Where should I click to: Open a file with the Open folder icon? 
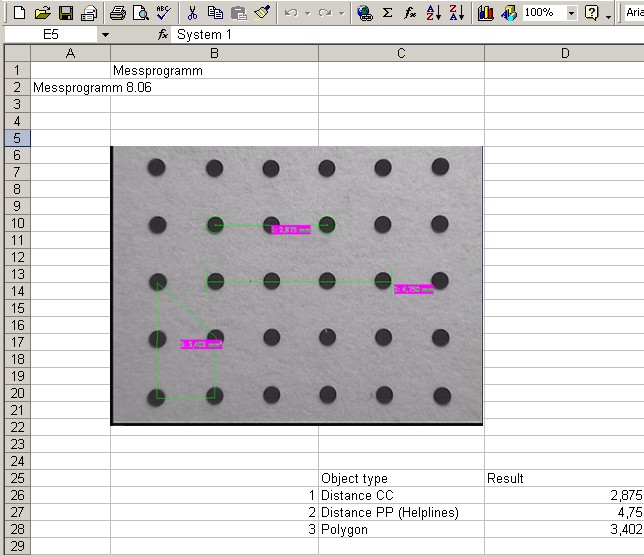(x=42, y=13)
